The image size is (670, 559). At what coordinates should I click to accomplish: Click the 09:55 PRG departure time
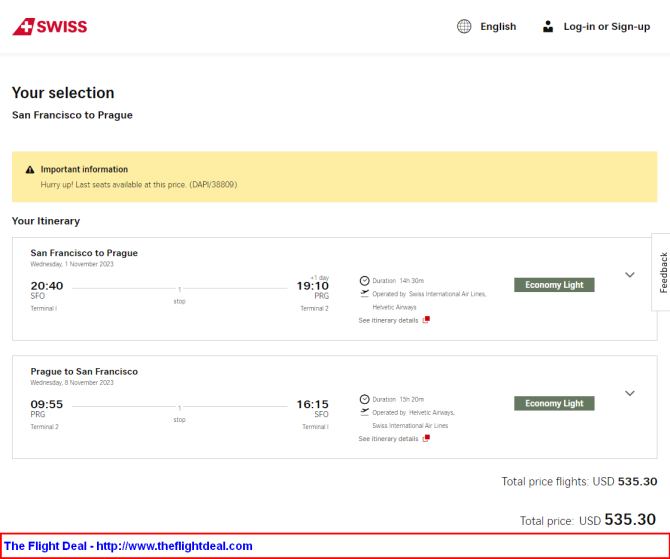click(47, 404)
